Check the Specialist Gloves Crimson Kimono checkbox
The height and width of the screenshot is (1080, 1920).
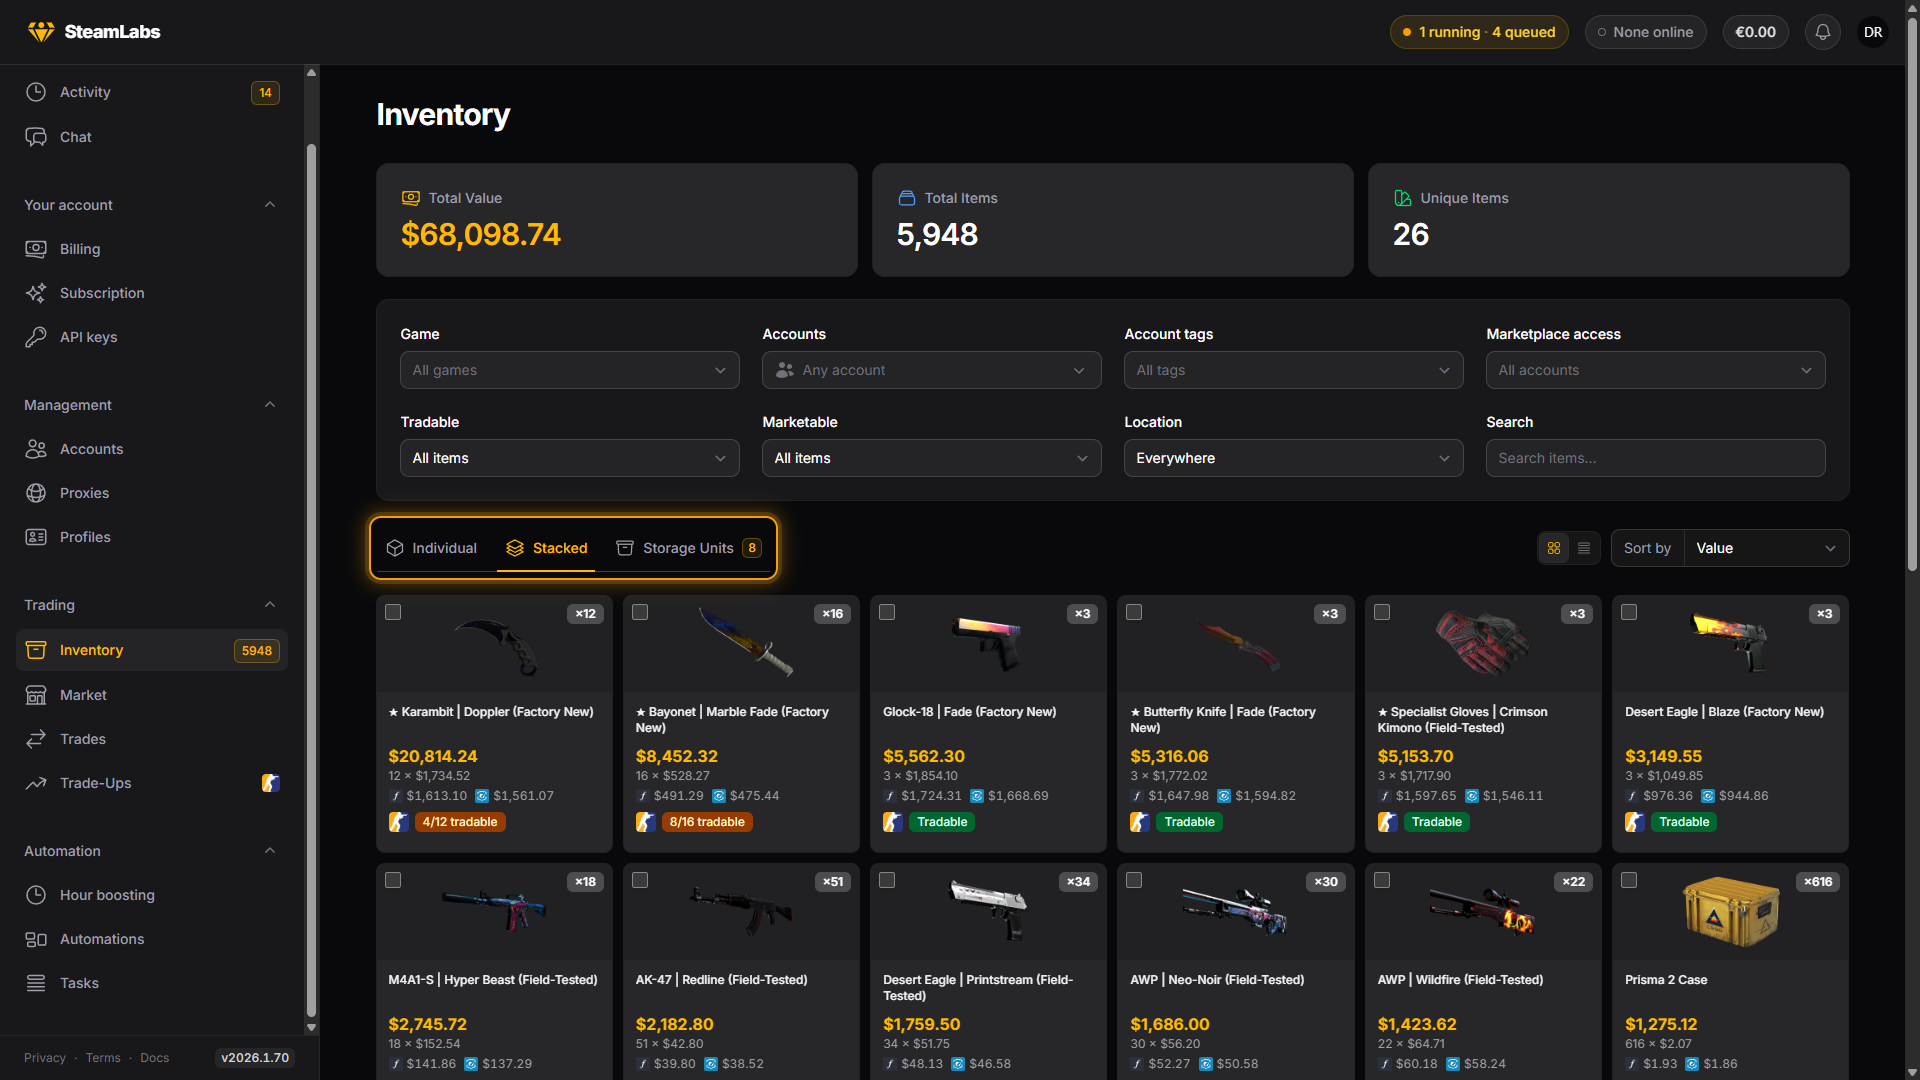tap(1382, 612)
